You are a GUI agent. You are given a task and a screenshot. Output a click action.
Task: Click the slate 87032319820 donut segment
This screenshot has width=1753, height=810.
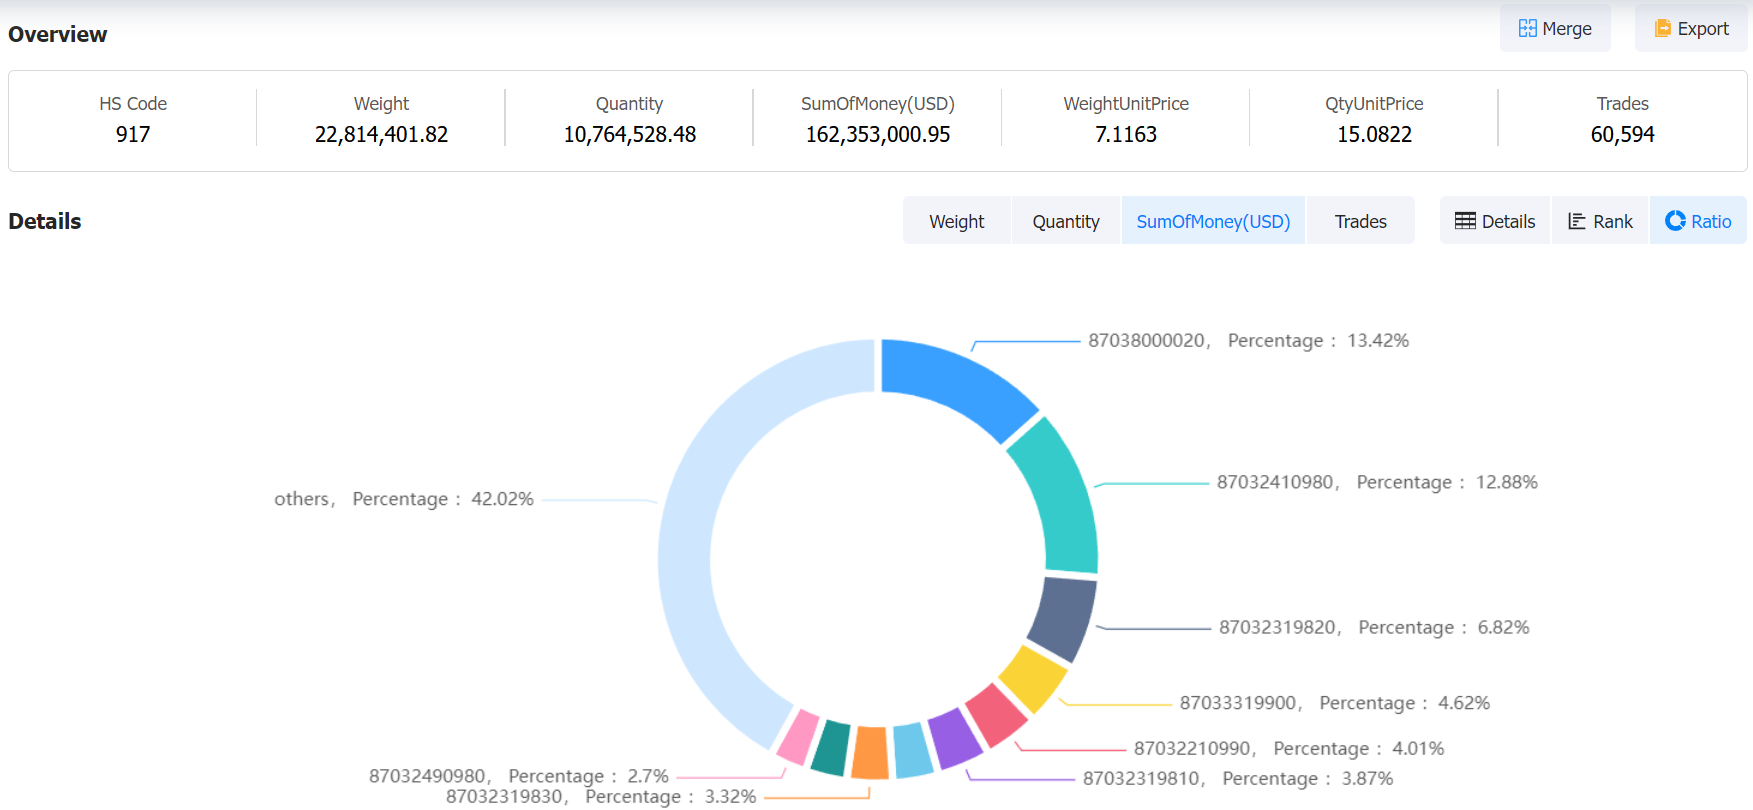pyautogui.click(x=1063, y=620)
